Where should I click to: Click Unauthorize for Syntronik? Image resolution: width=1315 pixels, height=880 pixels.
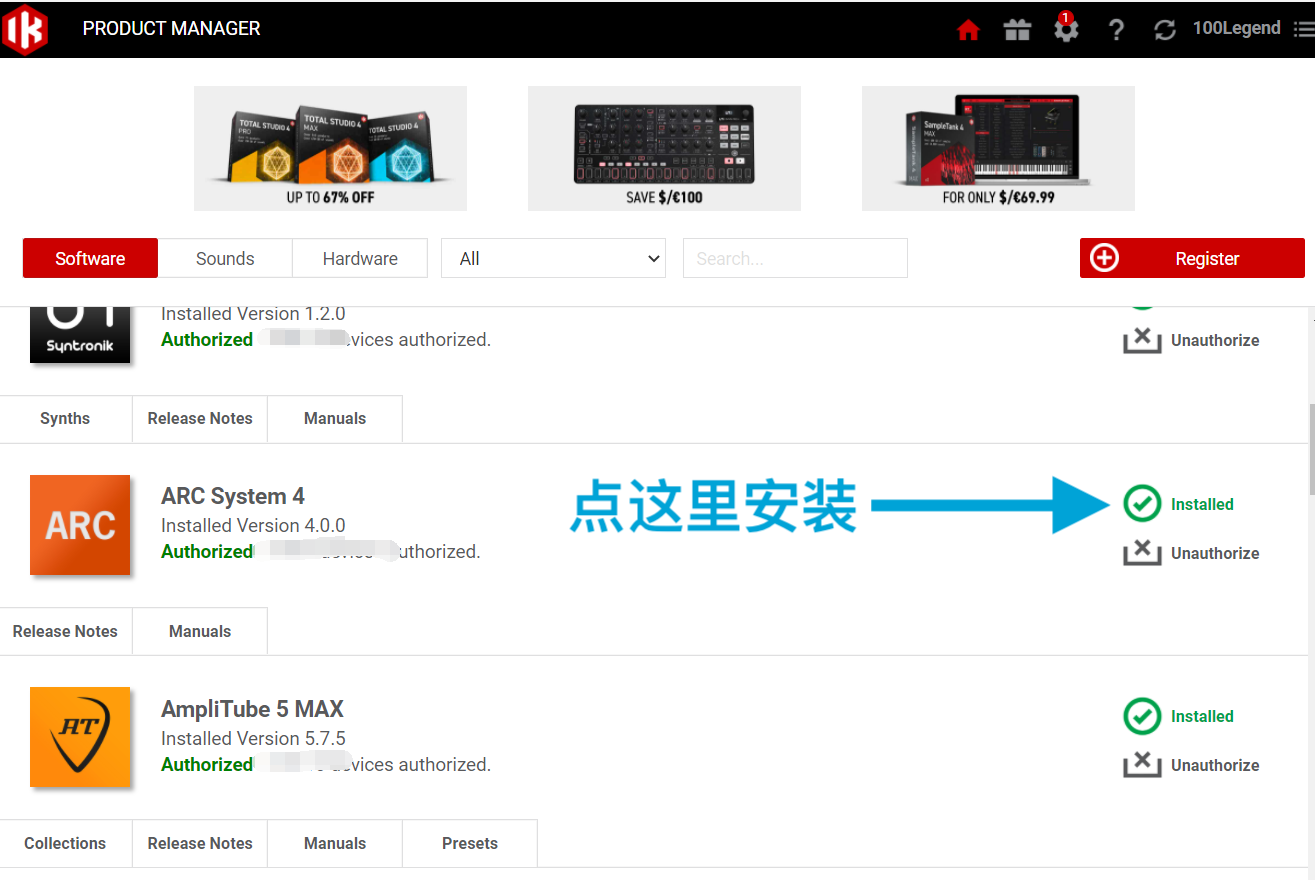pyautogui.click(x=1215, y=340)
